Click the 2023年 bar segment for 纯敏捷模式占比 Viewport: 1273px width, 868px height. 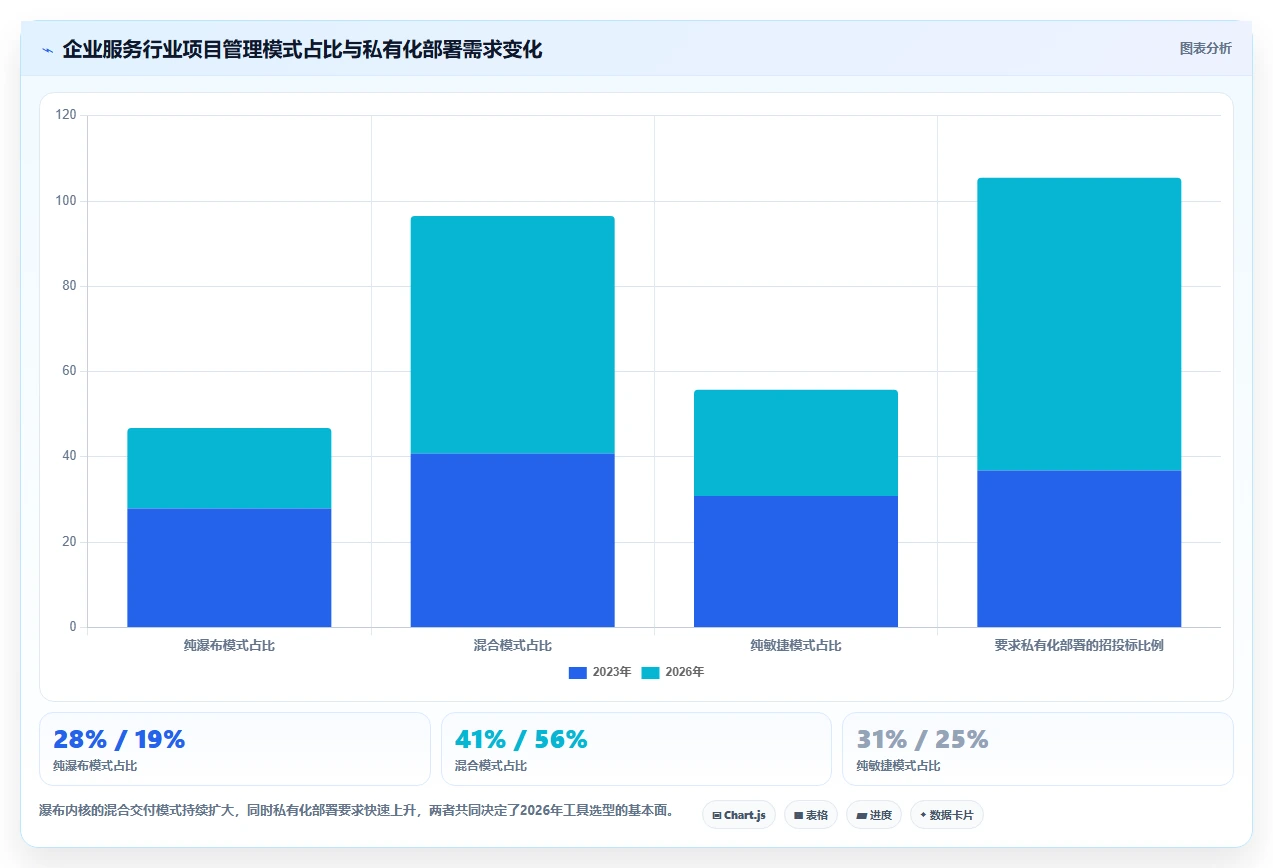pyautogui.click(x=796, y=561)
